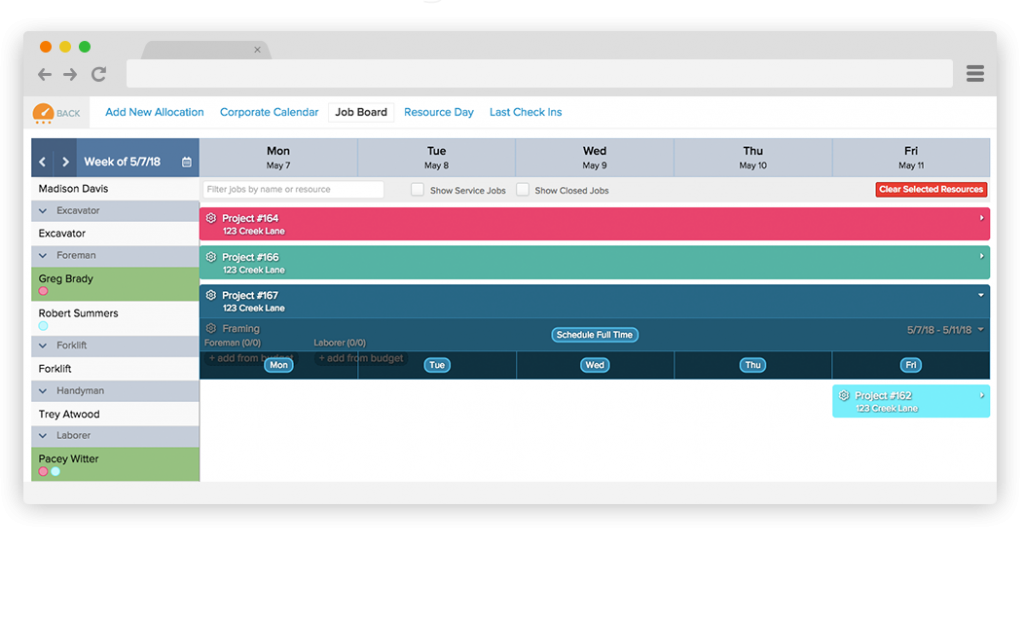The image size is (1024, 621).
Task: Click the pink dot under Greg Brady
Action: pos(43,291)
